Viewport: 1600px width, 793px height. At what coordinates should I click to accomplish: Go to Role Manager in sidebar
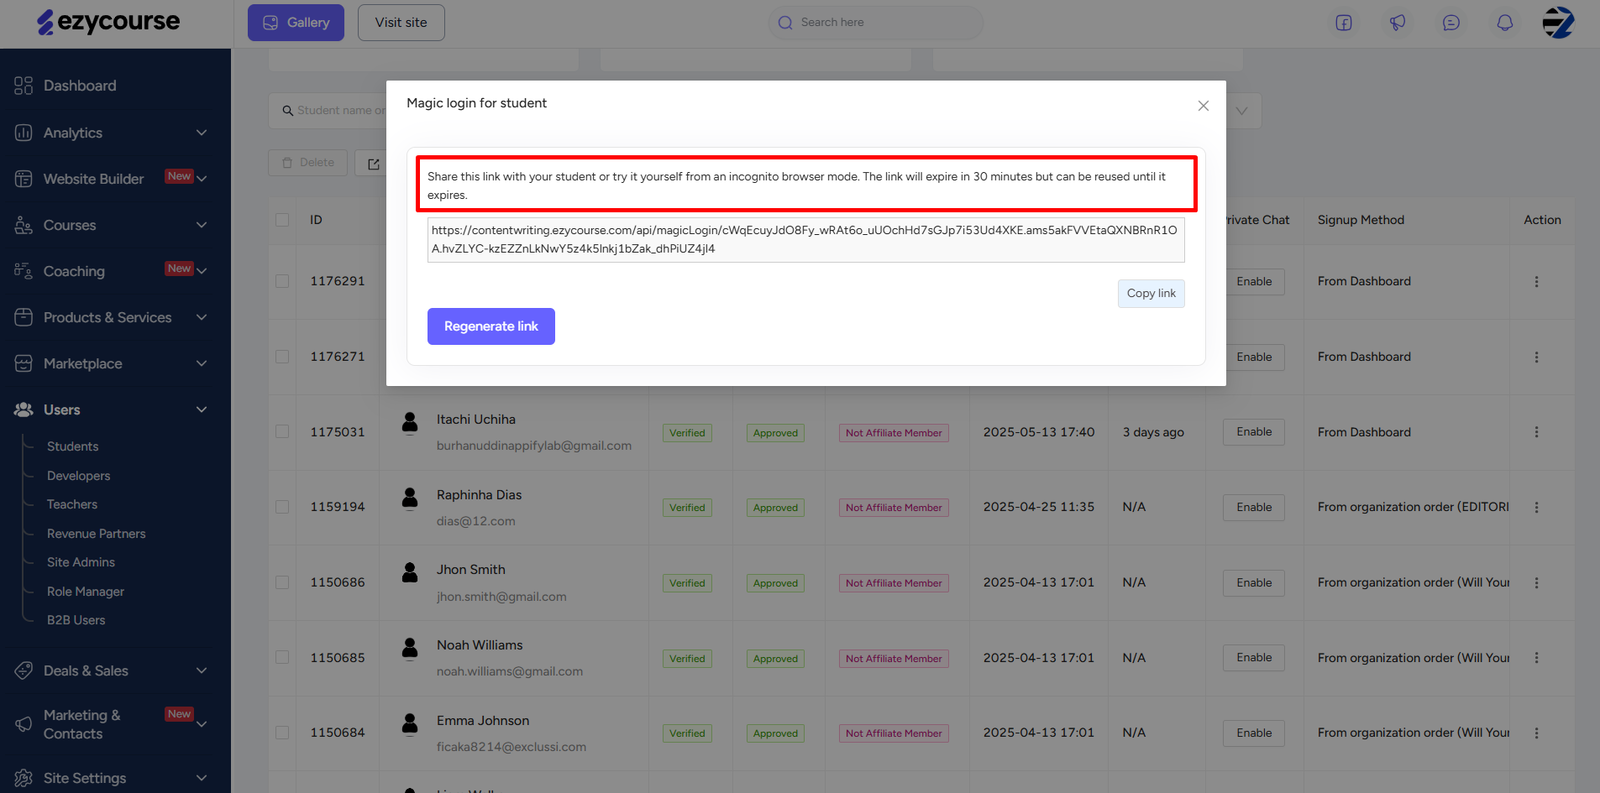(85, 592)
